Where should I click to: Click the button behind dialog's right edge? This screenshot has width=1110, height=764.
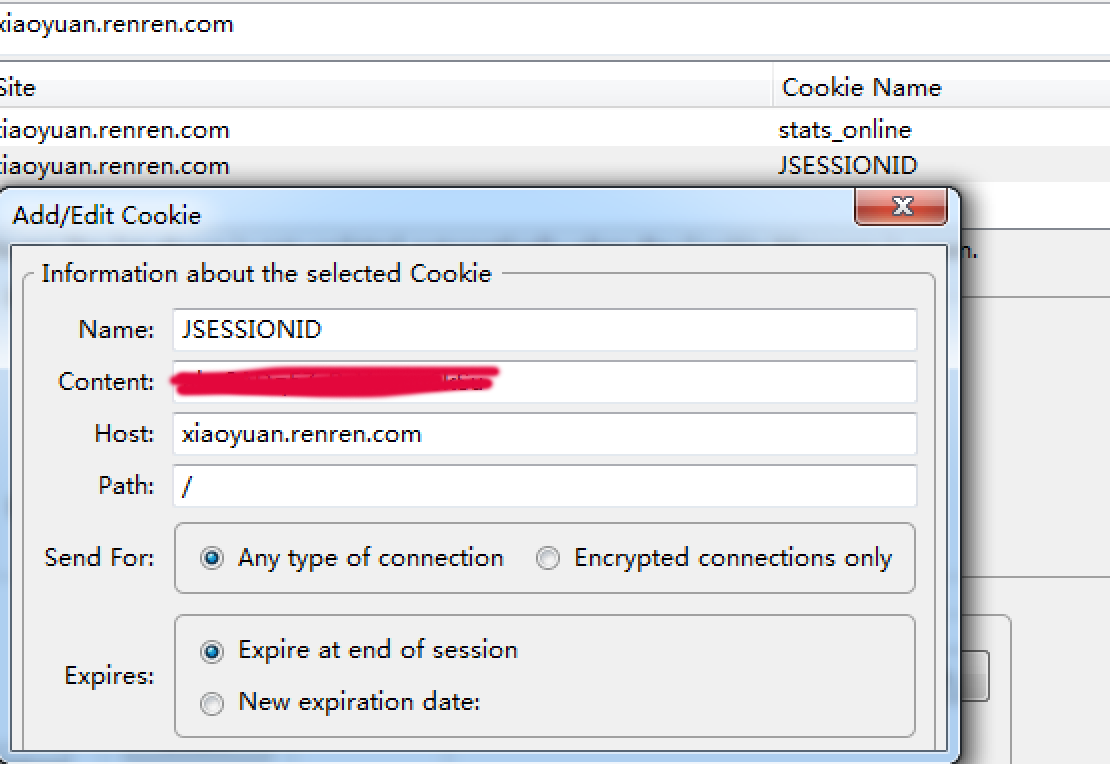click(975, 676)
